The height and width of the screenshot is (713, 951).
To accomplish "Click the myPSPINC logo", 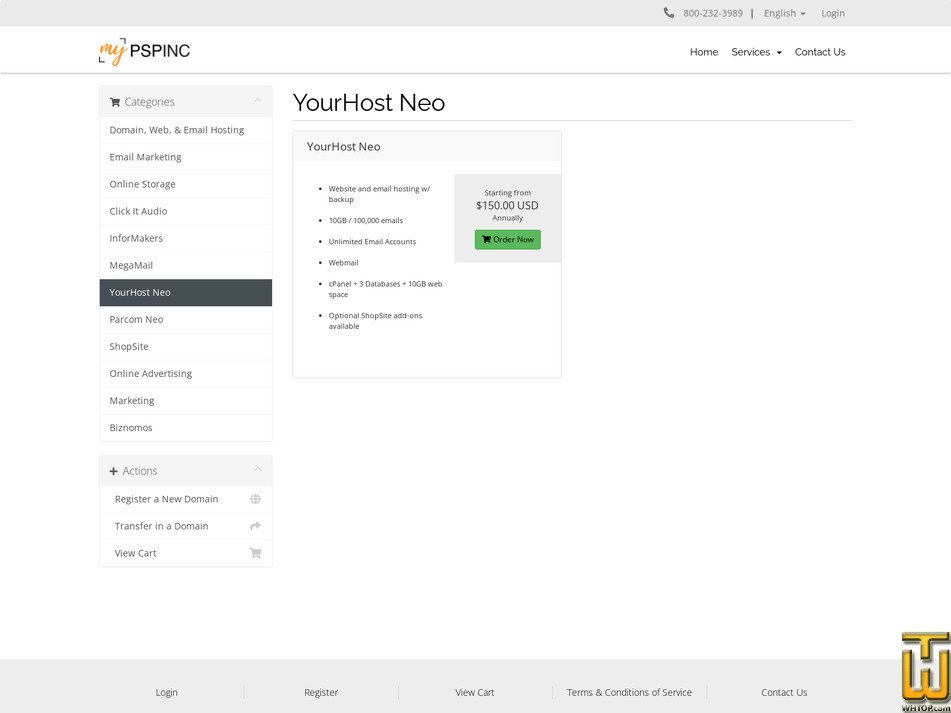I will (x=144, y=52).
